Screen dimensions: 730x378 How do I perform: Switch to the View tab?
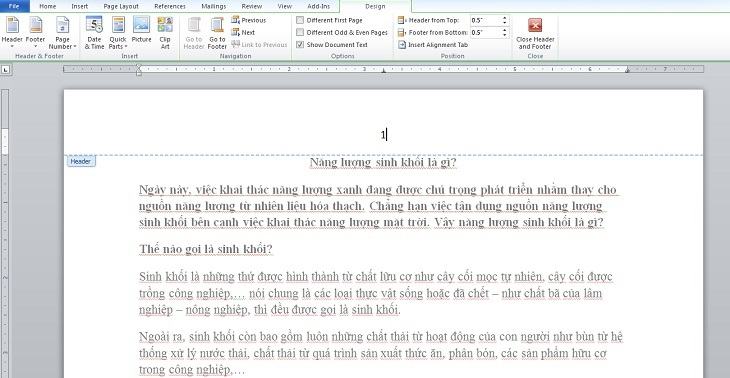click(x=284, y=6)
